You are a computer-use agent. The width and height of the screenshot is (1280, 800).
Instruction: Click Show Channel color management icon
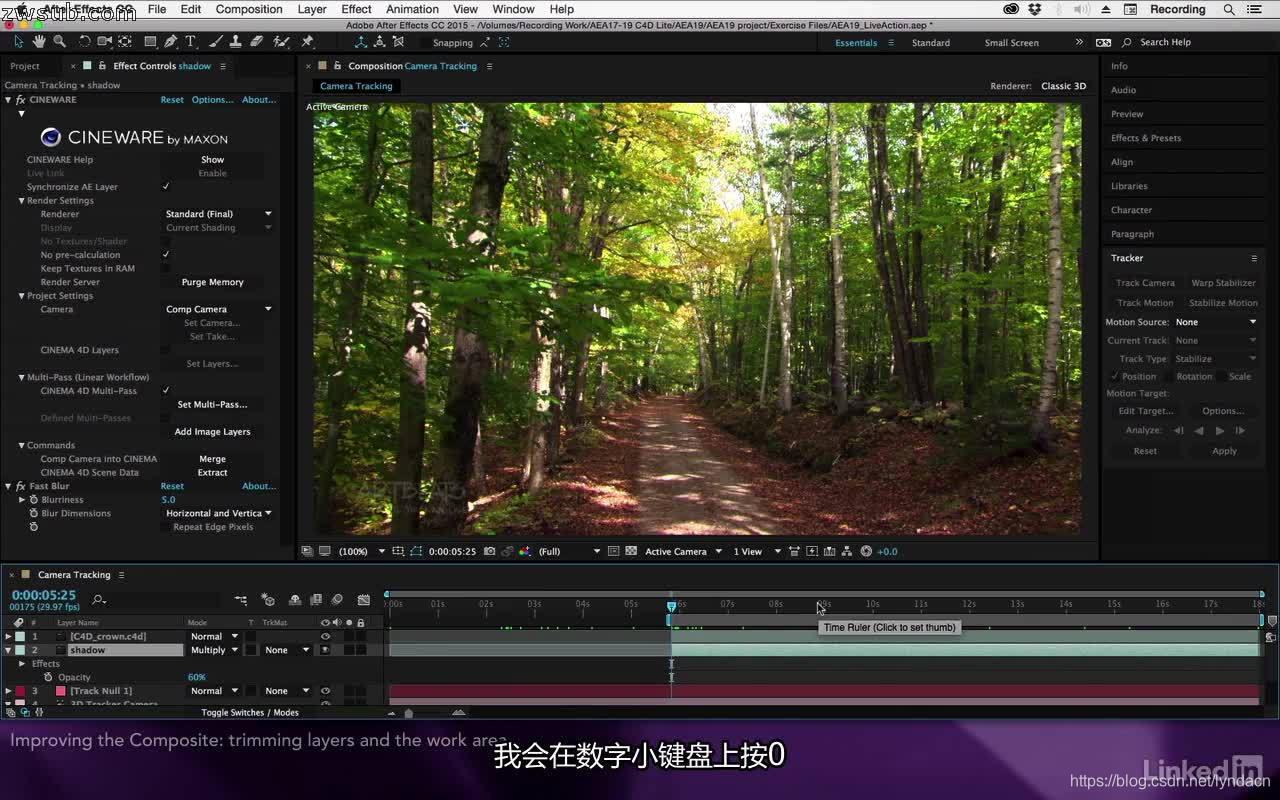click(524, 551)
